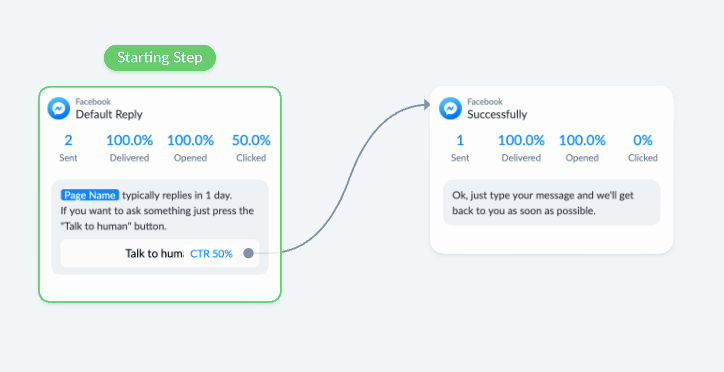
Task: Click the CTR 50% badge
Action: pos(211,253)
